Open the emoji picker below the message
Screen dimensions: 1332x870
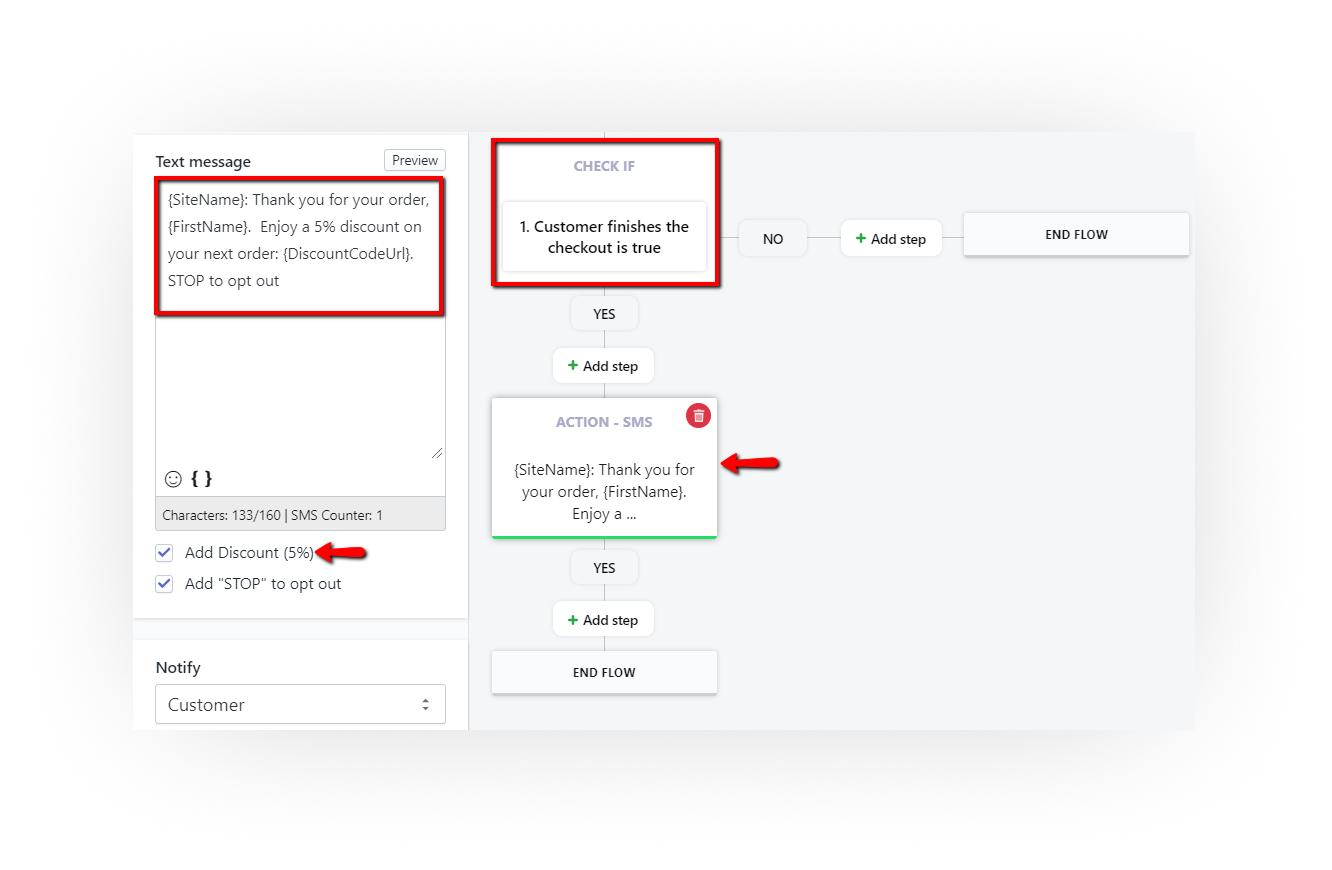173,479
